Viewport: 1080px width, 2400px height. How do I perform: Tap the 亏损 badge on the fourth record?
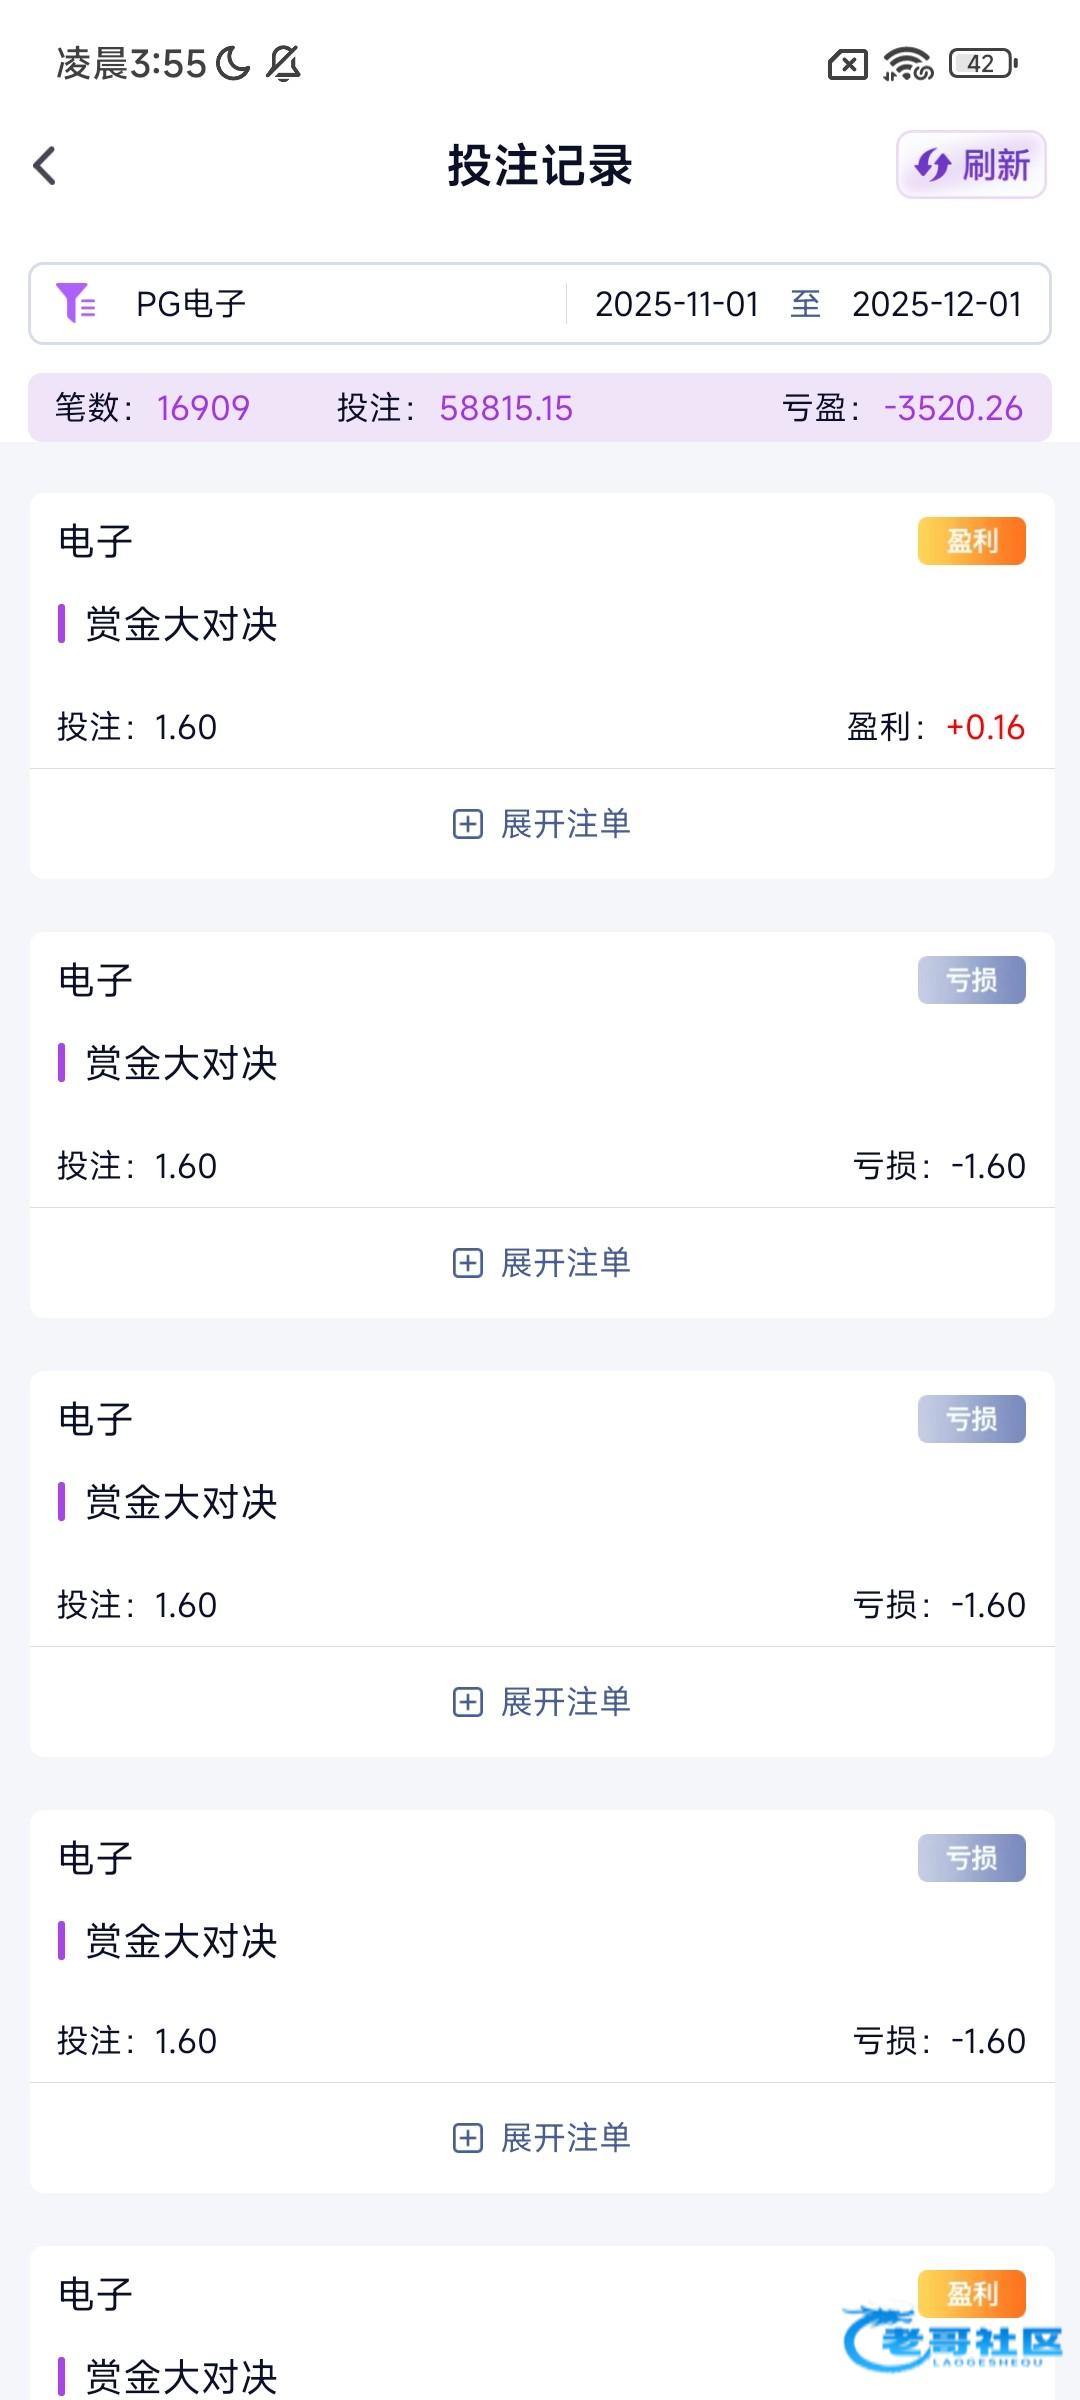click(x=971, y=1858)
